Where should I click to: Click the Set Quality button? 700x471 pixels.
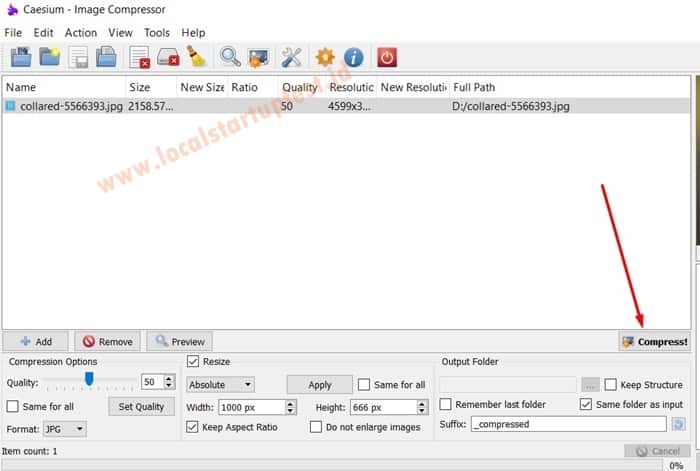coord(141,407)
